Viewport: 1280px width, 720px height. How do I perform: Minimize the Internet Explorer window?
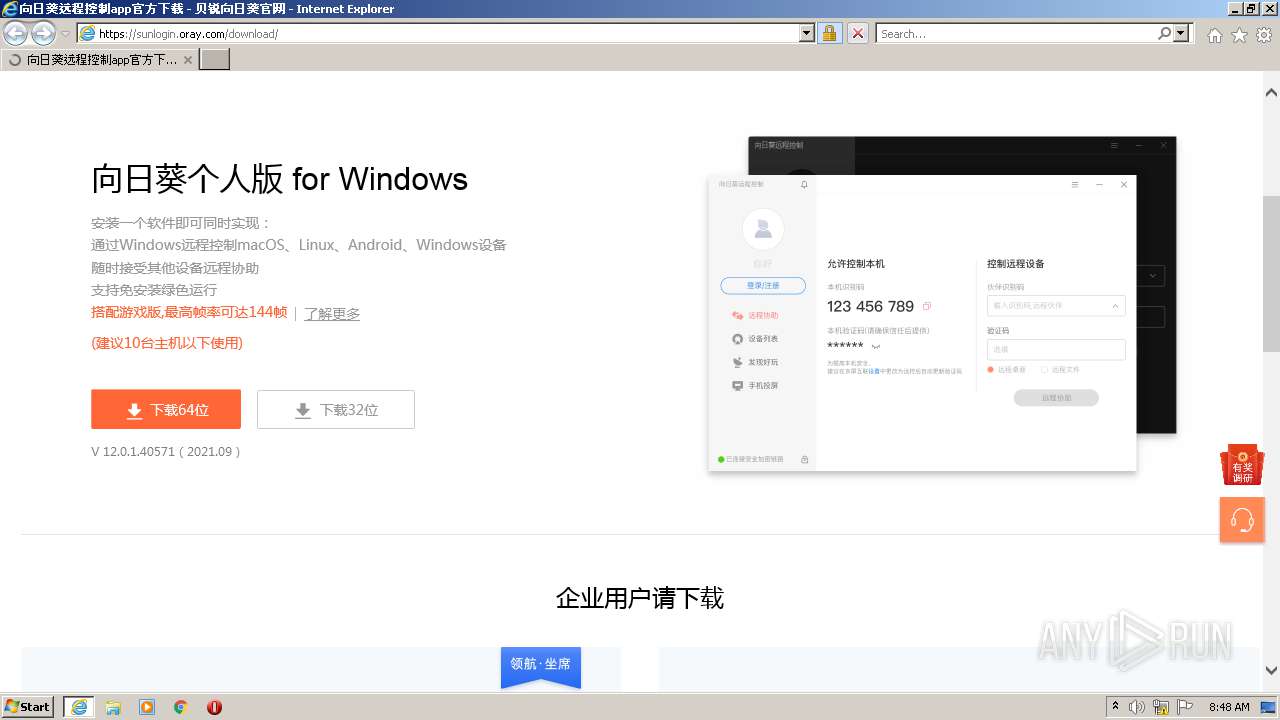pyautogui.click(x=1235, y=8)
